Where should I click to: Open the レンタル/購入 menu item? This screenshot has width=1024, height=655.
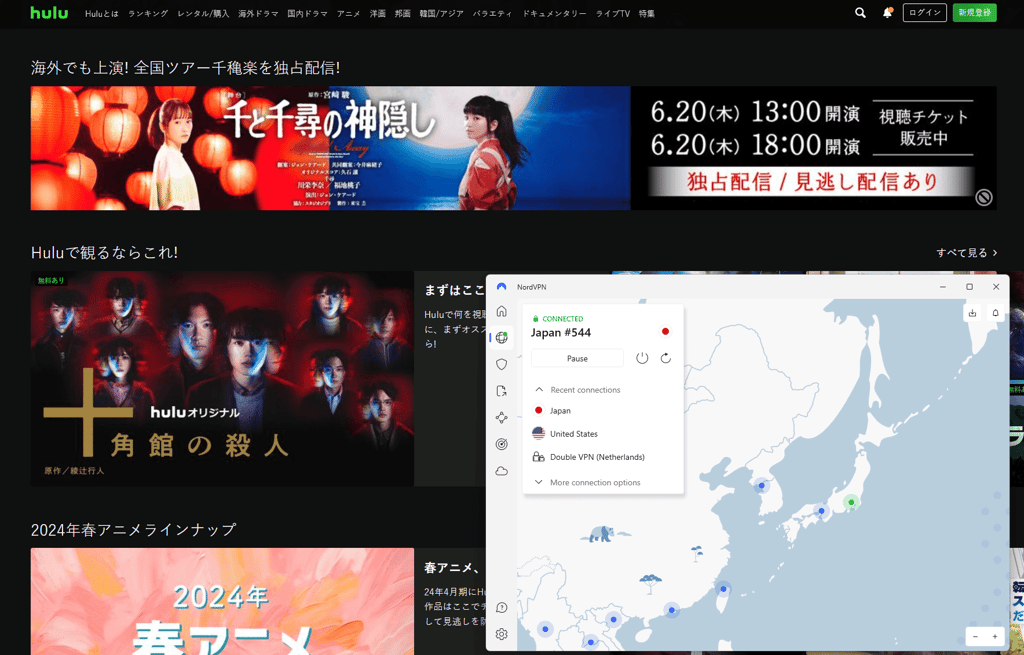click(x=203, y=13)
